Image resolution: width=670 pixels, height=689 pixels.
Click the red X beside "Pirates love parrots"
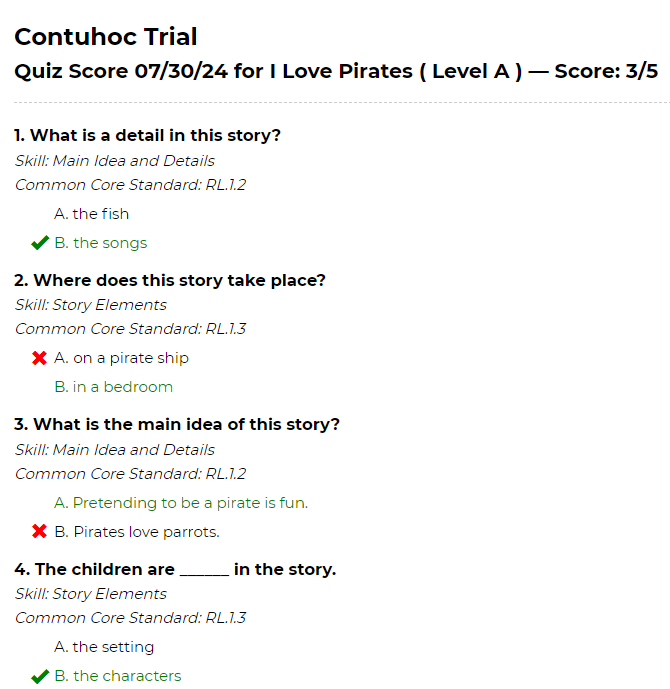click(40, 531)
